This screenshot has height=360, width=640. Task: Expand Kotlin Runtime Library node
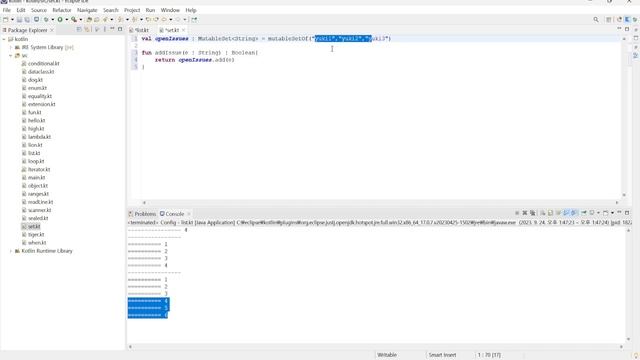(11, 251)
